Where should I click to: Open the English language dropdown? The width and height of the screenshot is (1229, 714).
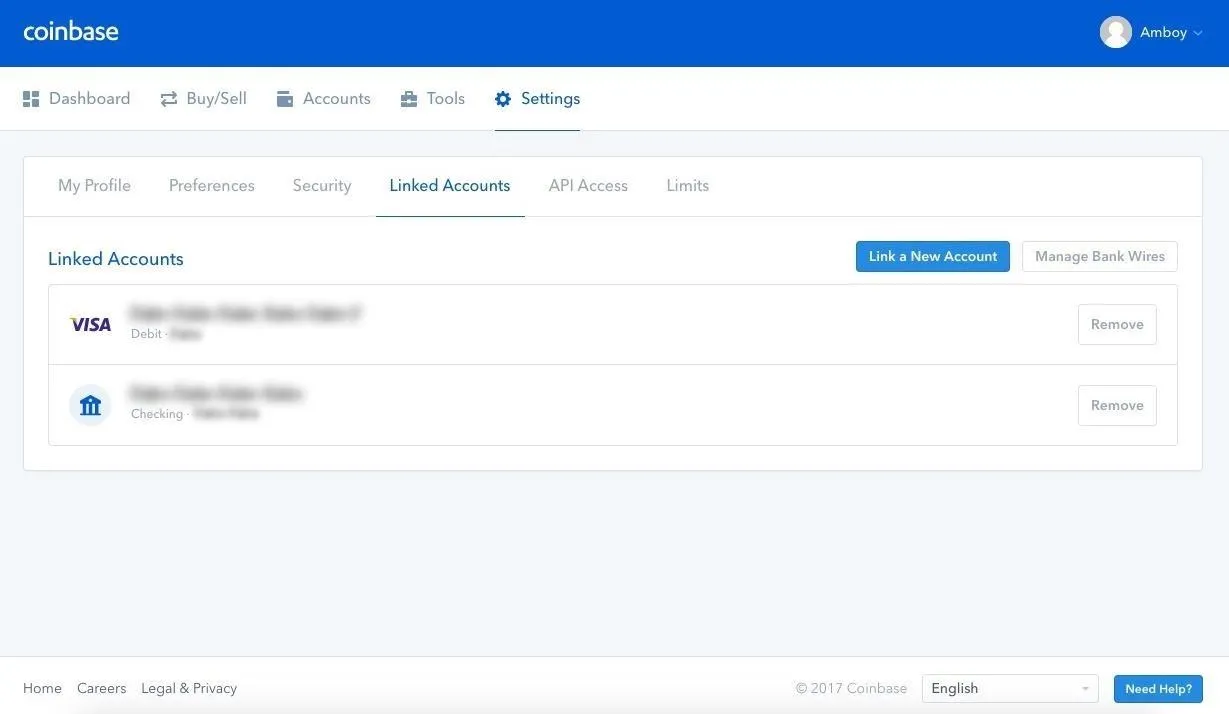coord(1009,688)
